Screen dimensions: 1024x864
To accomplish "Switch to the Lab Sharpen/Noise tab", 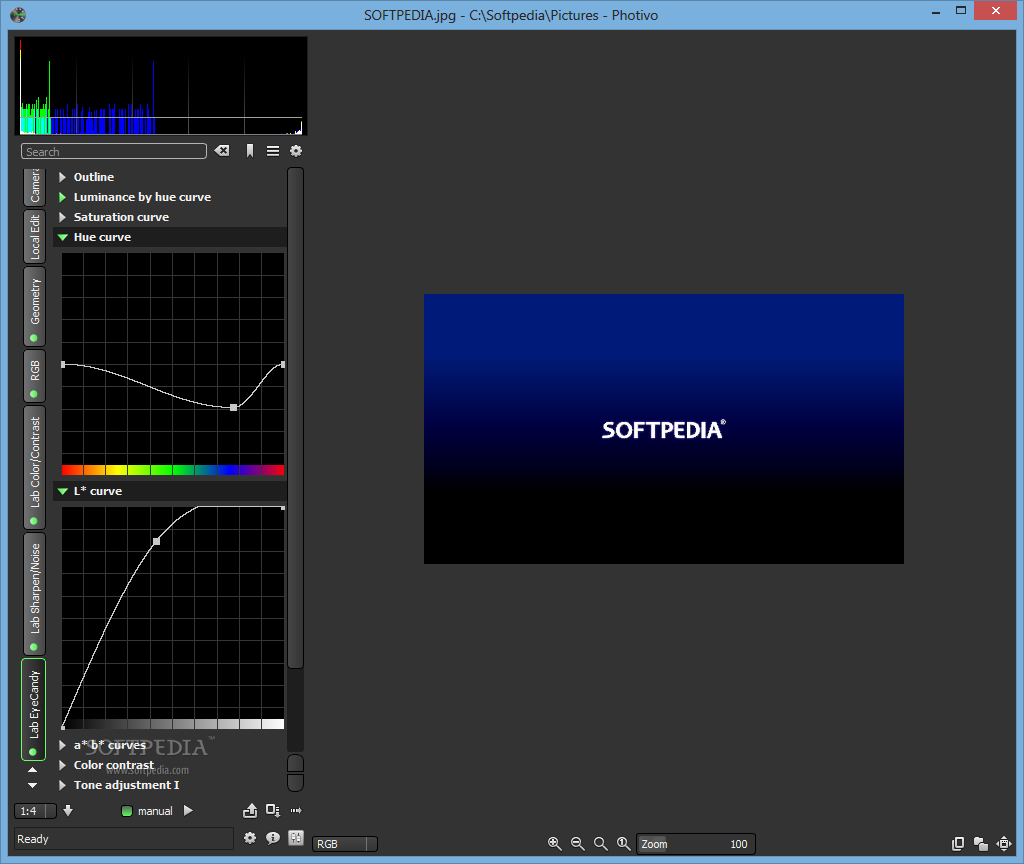I will tap(34, 594).
